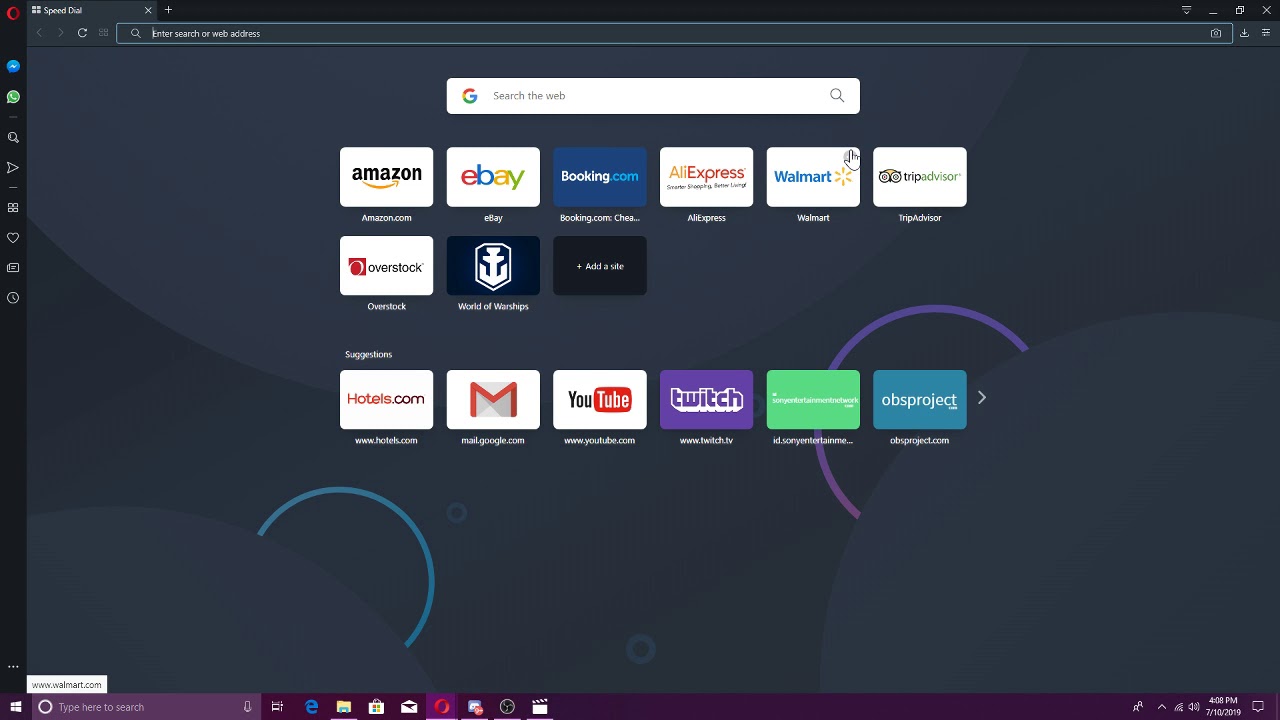The width and height of the screenshot is (1280, 720).
Task: Click the Search the web box
Action: (653, 96)
